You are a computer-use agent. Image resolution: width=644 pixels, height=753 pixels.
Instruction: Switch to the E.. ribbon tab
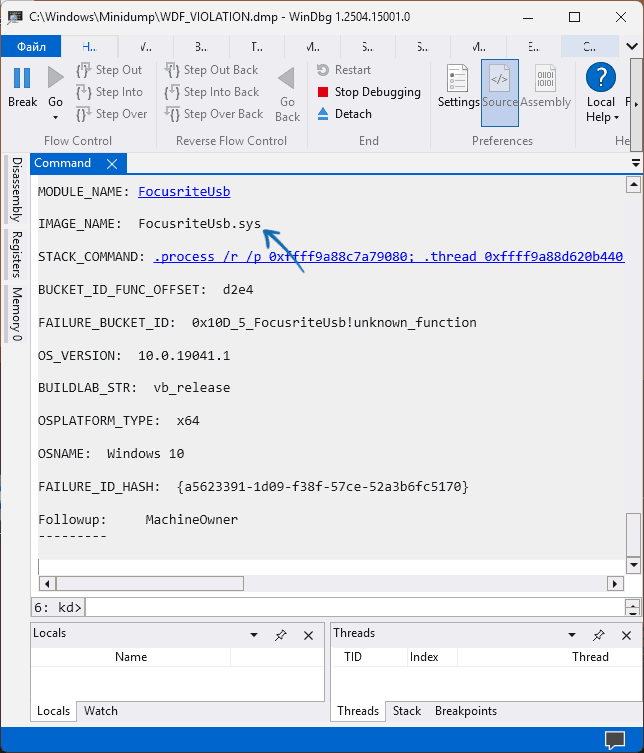[x=533, y=47]
